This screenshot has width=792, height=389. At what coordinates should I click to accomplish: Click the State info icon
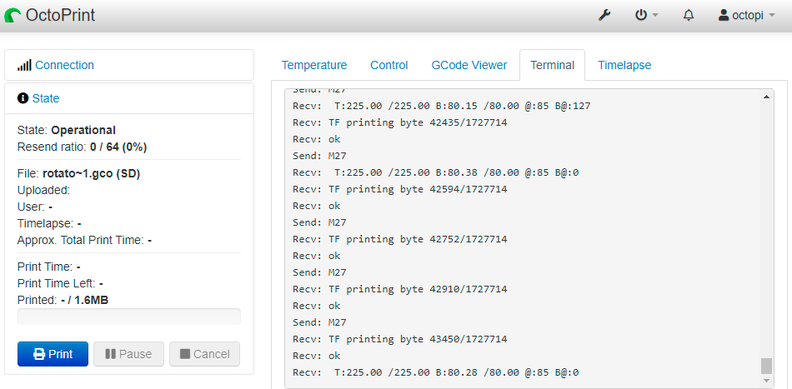click(x=23, y=98)
